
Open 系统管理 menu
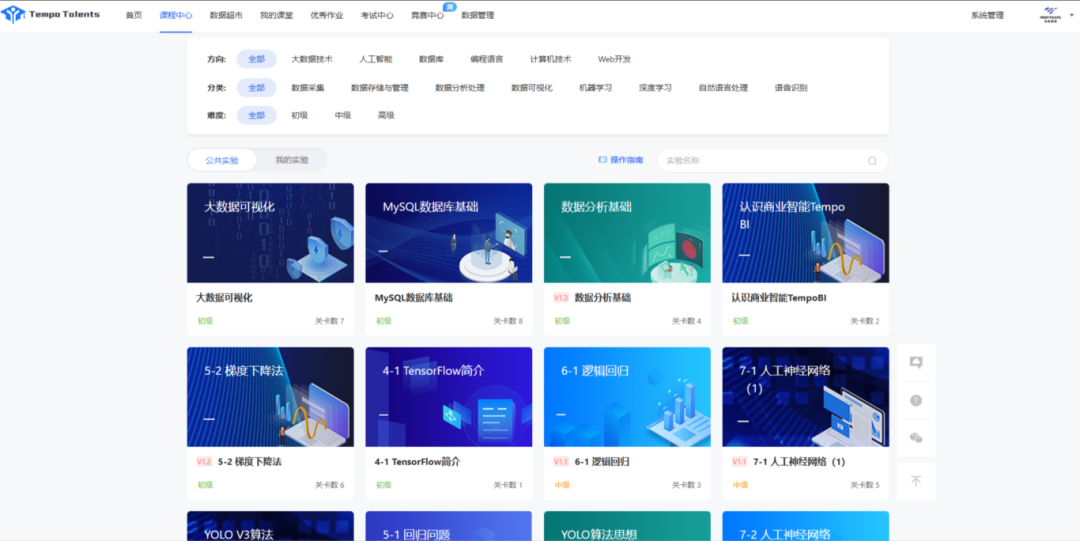[x=987, y=16]
